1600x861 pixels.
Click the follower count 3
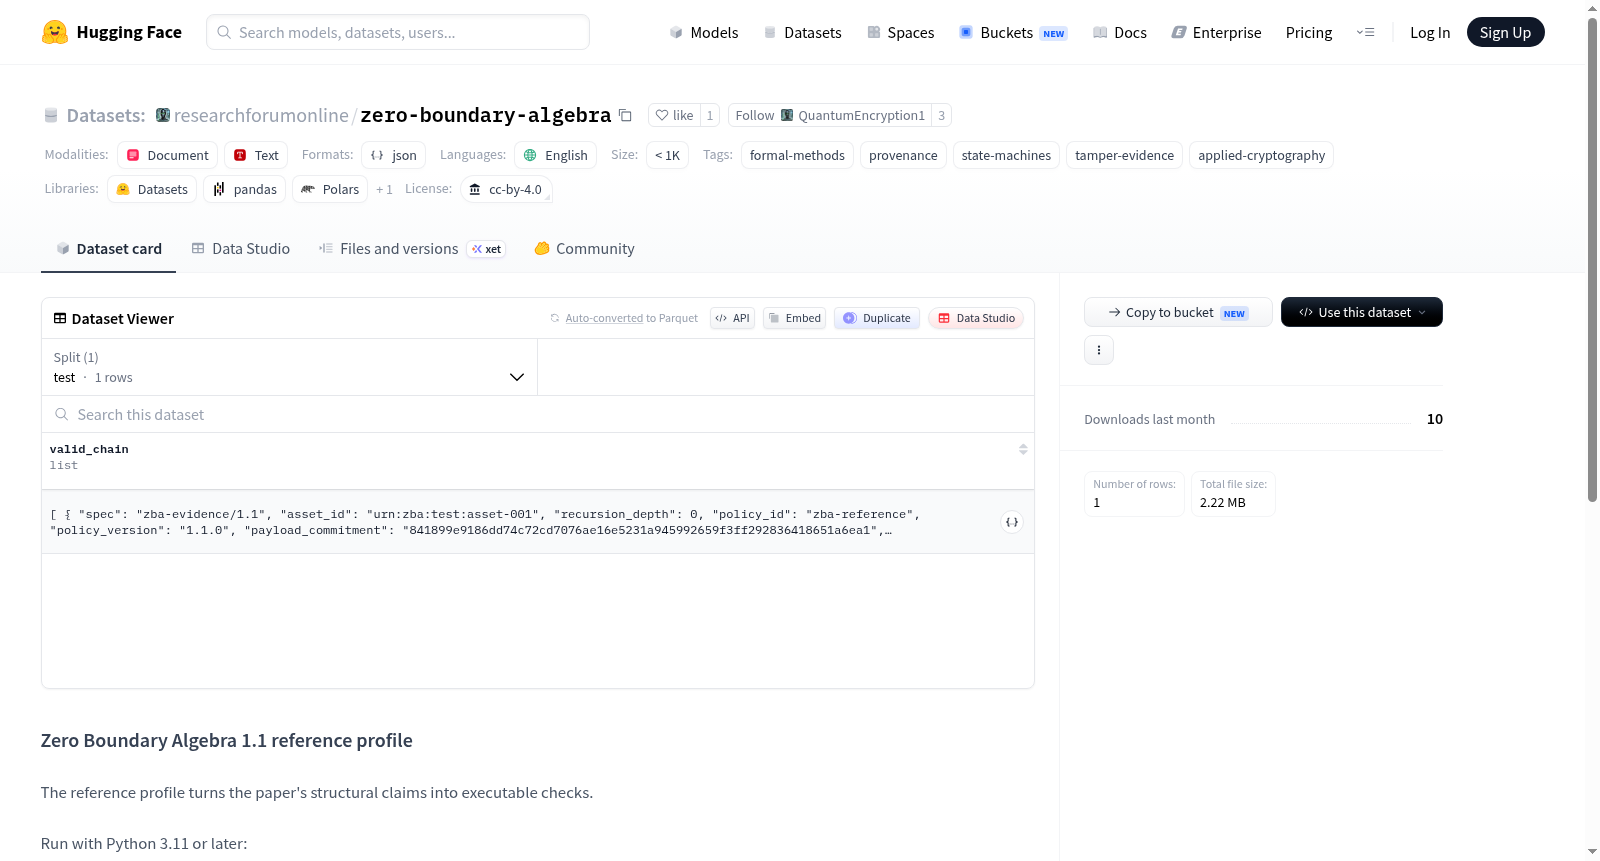tap(941, 115)
